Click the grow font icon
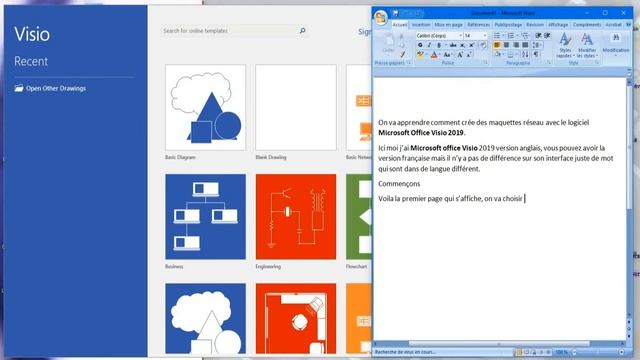The height and width of the screenshot is (360, 640). click(x=460, y=55)
